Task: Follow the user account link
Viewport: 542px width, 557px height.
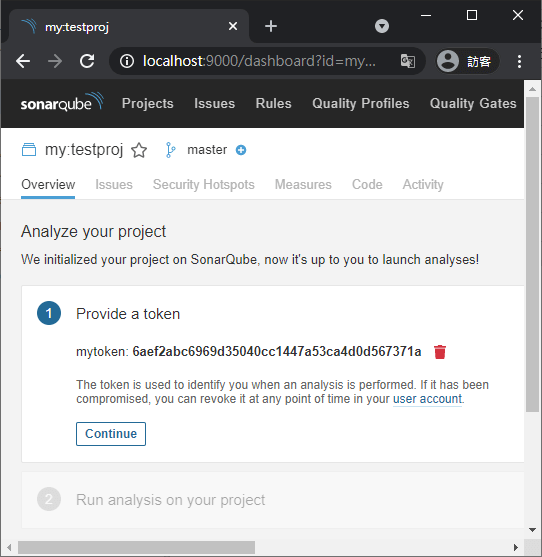Action: (427, 399)
